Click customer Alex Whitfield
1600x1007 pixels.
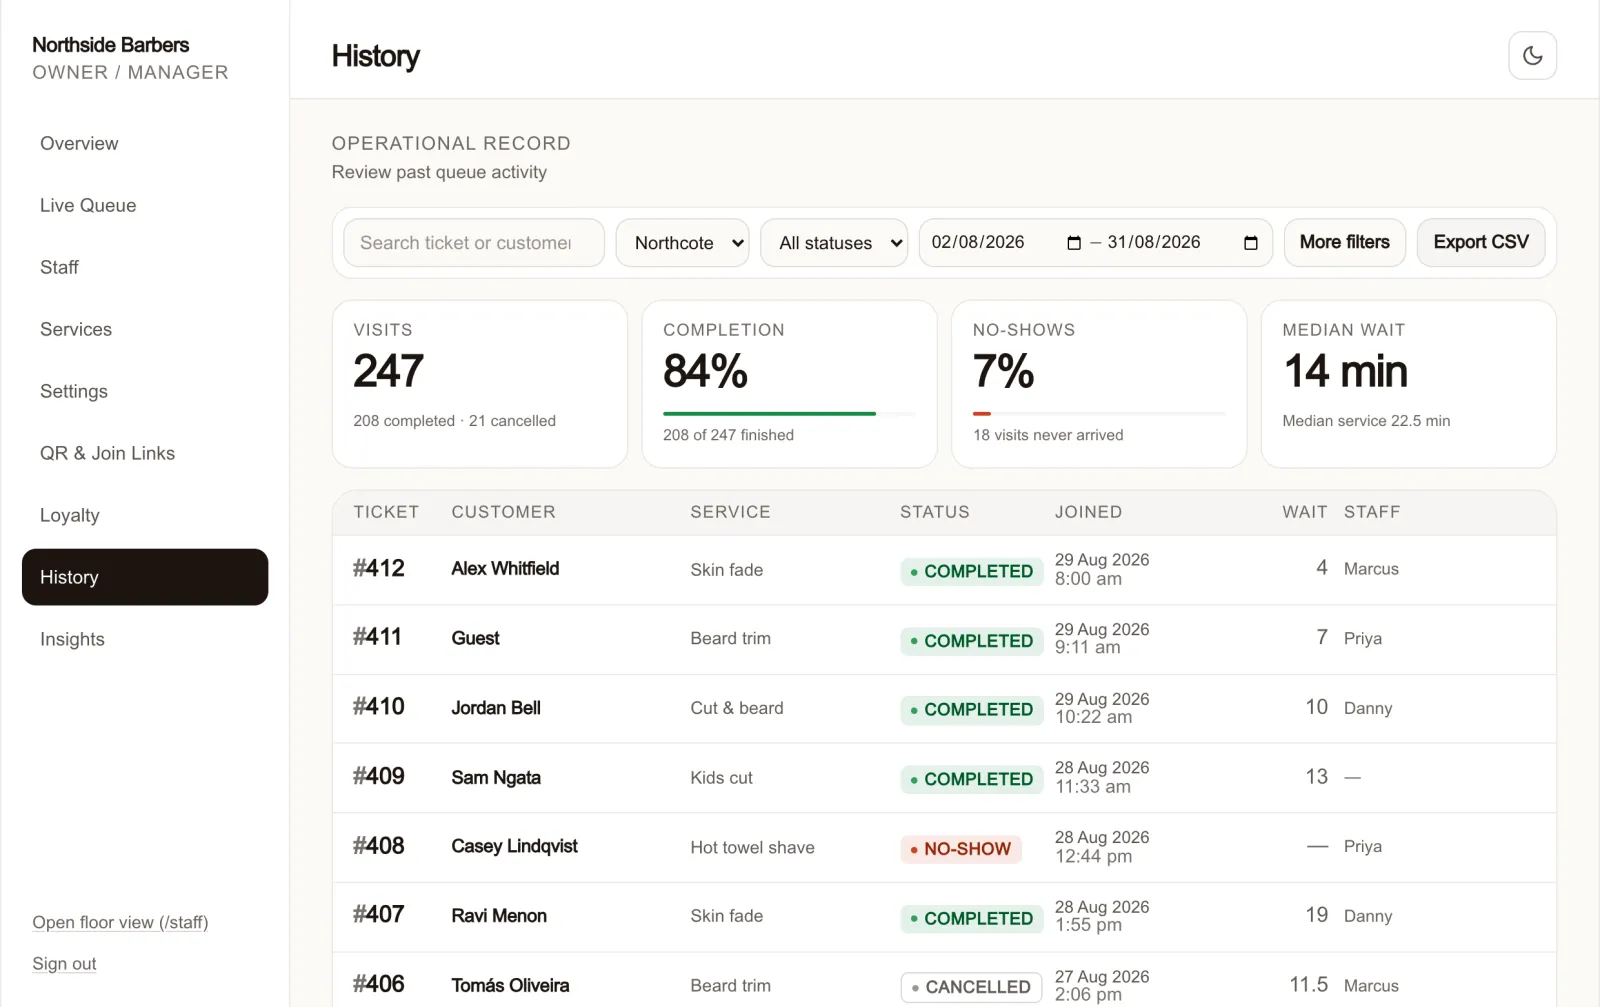coord(505,568)
